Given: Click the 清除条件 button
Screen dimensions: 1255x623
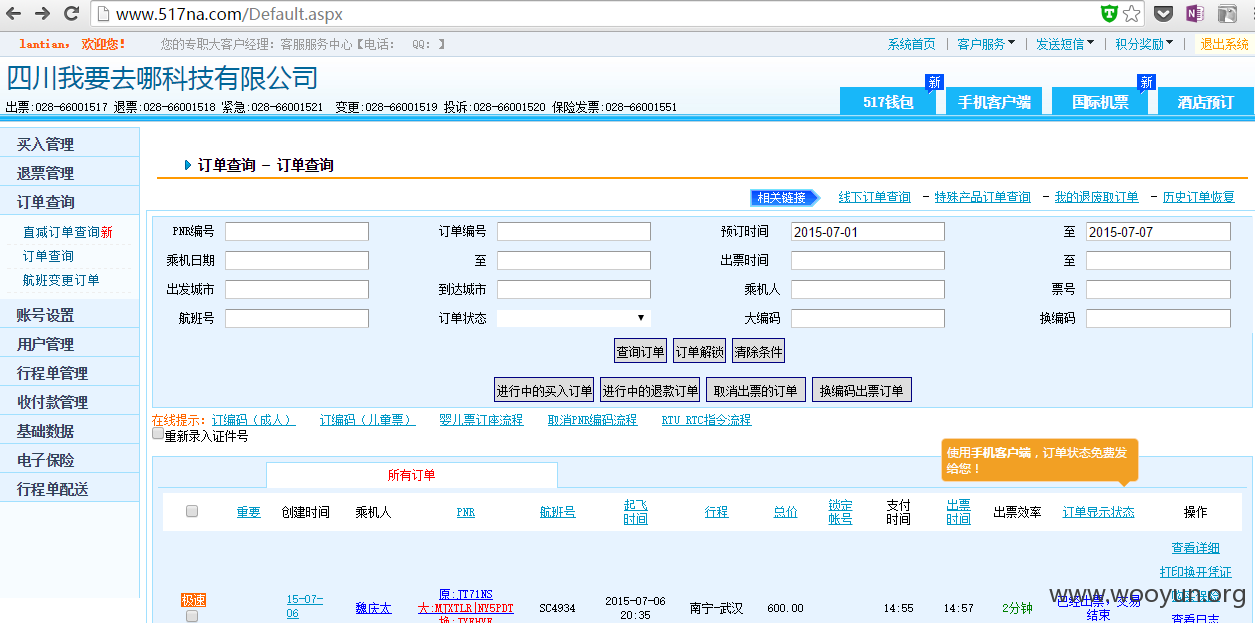Looking at the screenshot, I should [x=758, y=351].
